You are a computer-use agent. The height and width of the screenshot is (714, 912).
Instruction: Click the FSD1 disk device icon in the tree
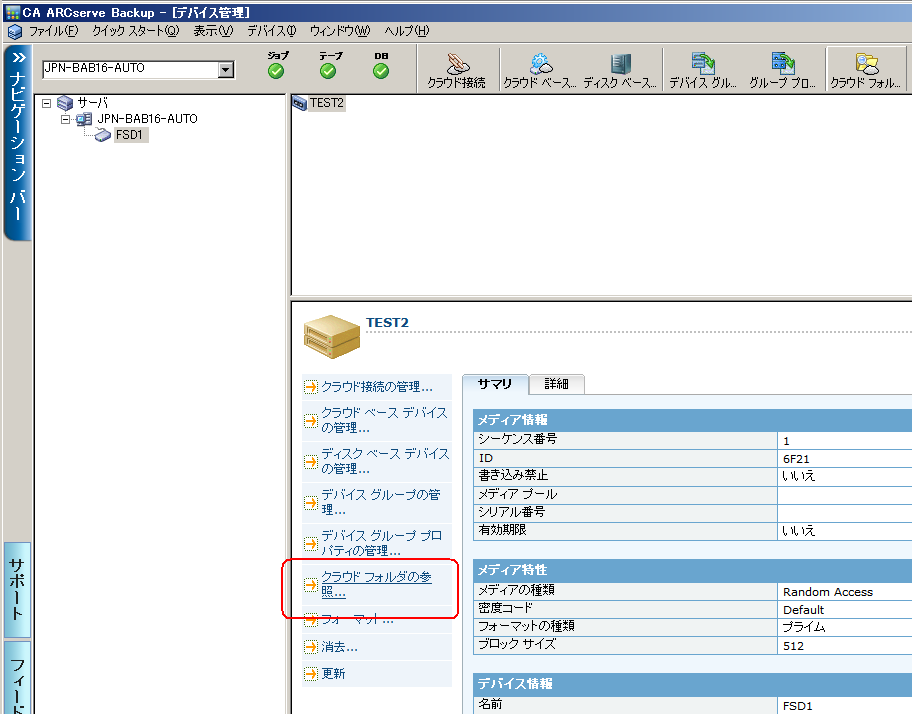pyautogui.click(x=102, y=135)
